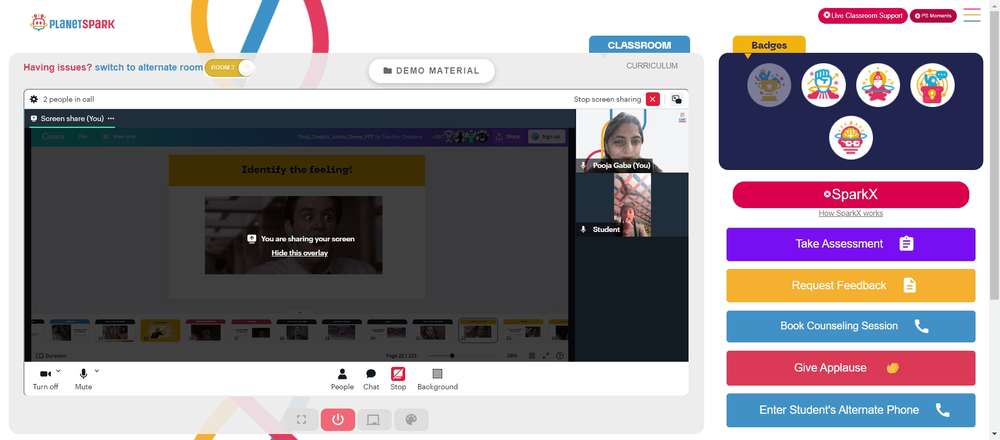
Task: Turn off the camera
Action: (x=45, y=379)
